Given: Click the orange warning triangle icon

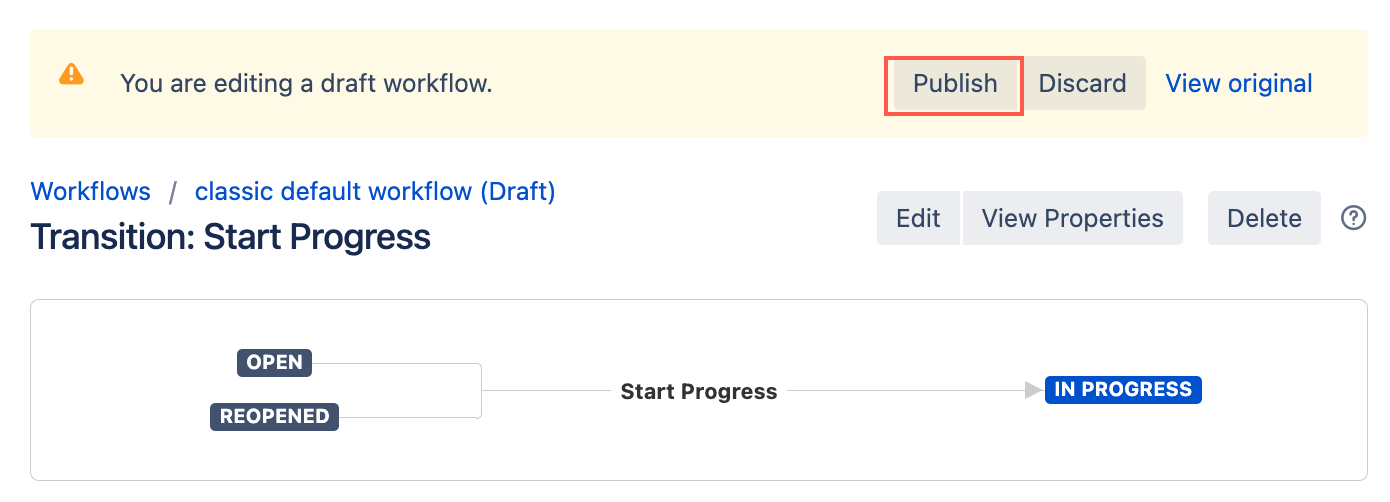Looking at the screenshot, I should (71, 74).
